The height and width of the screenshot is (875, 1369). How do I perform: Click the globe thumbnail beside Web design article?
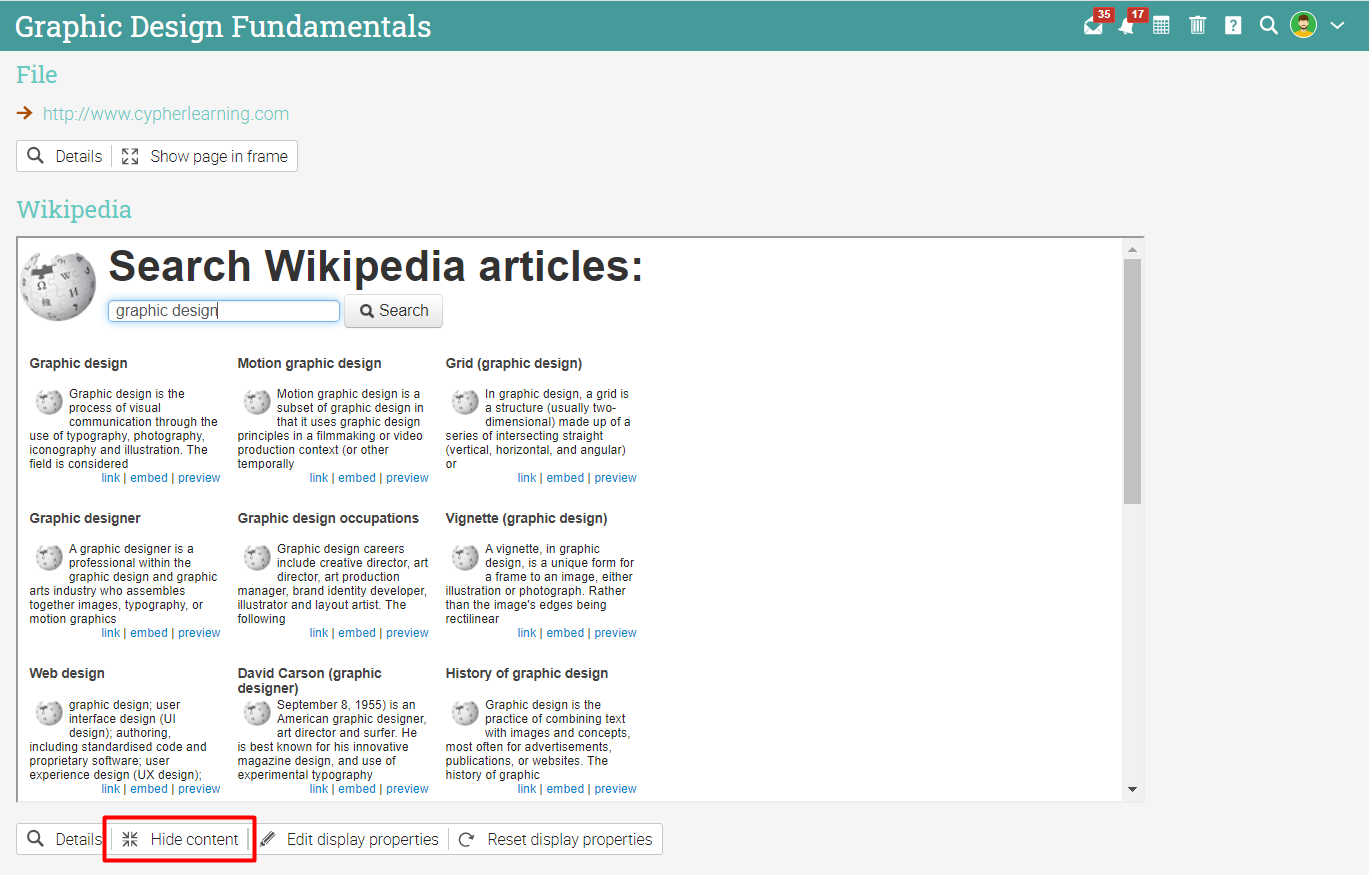pos(49,713)
